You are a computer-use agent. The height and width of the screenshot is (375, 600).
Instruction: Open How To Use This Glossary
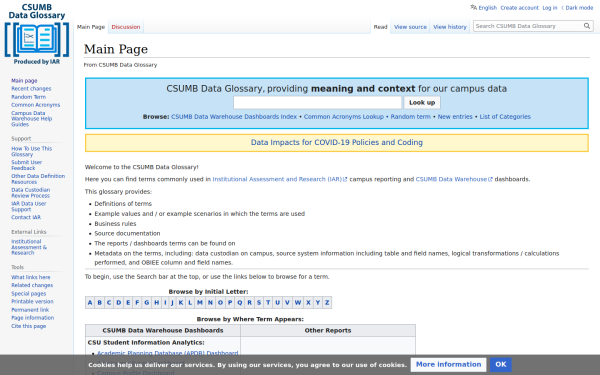(x=31, y=152)
